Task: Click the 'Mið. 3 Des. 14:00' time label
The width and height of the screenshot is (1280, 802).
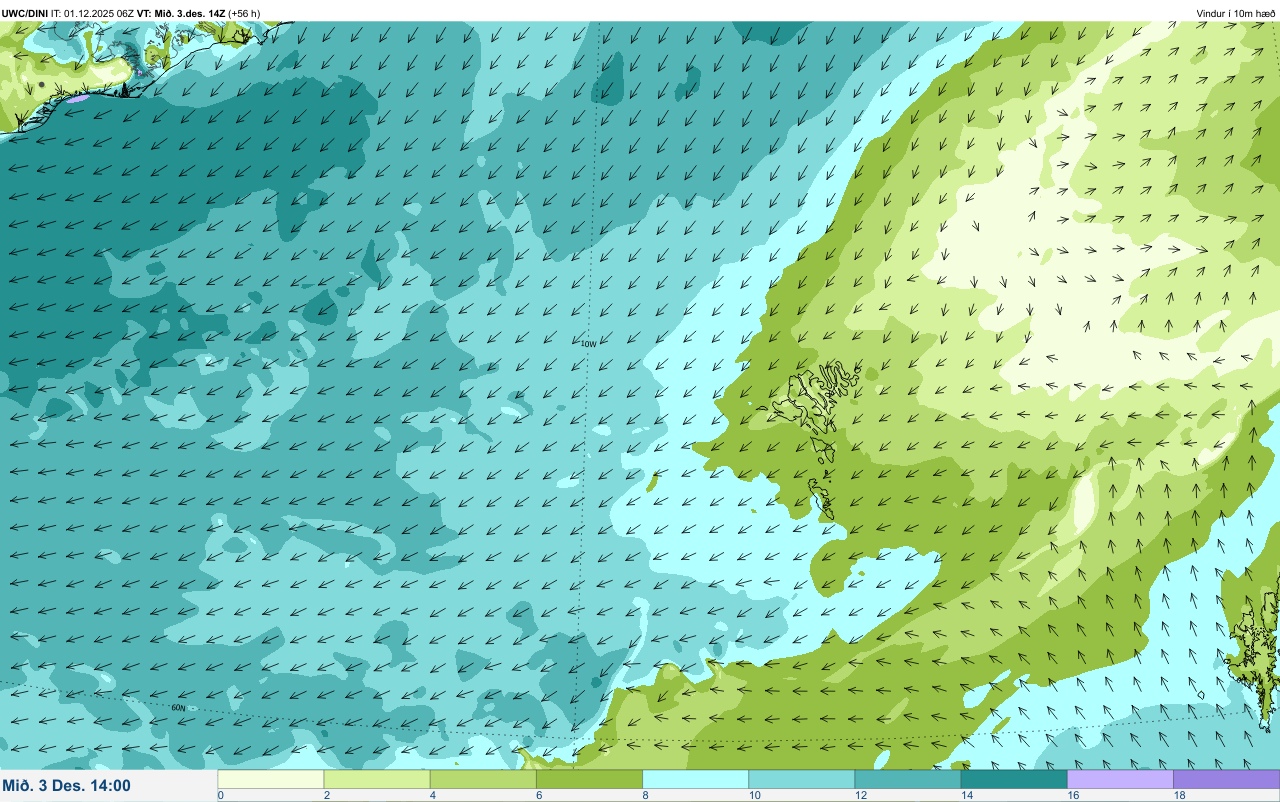Action: [67, 785]
